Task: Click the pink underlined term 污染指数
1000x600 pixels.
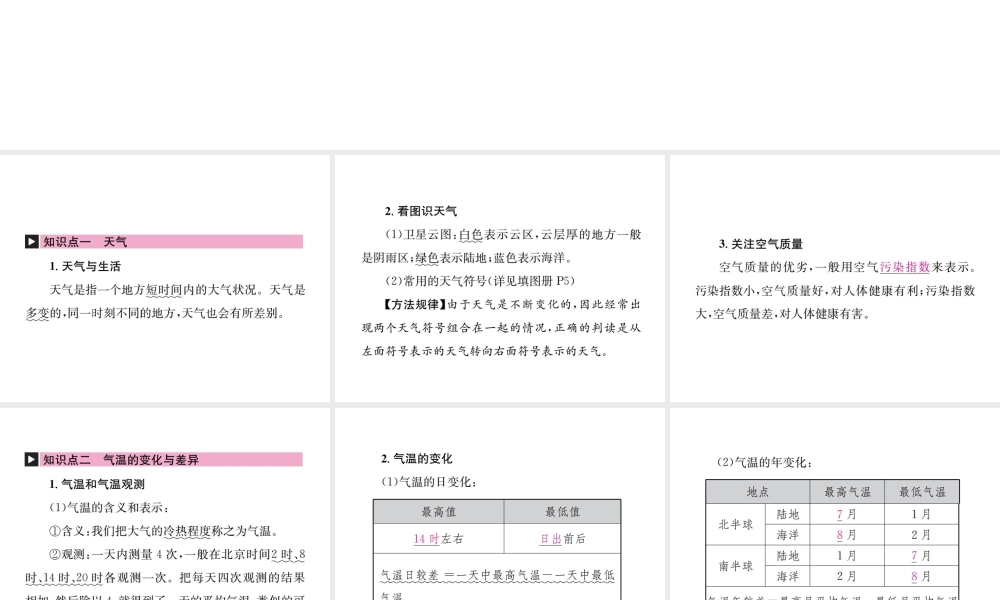Action: point(905,267)
